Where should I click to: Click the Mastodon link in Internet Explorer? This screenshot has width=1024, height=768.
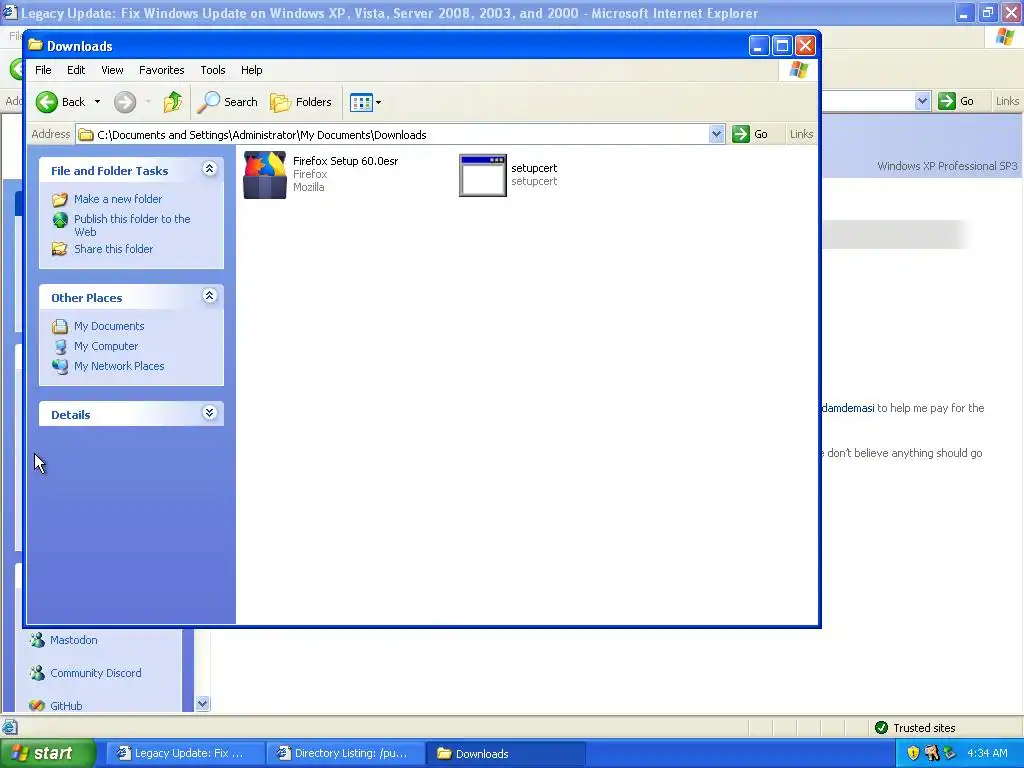74,640
